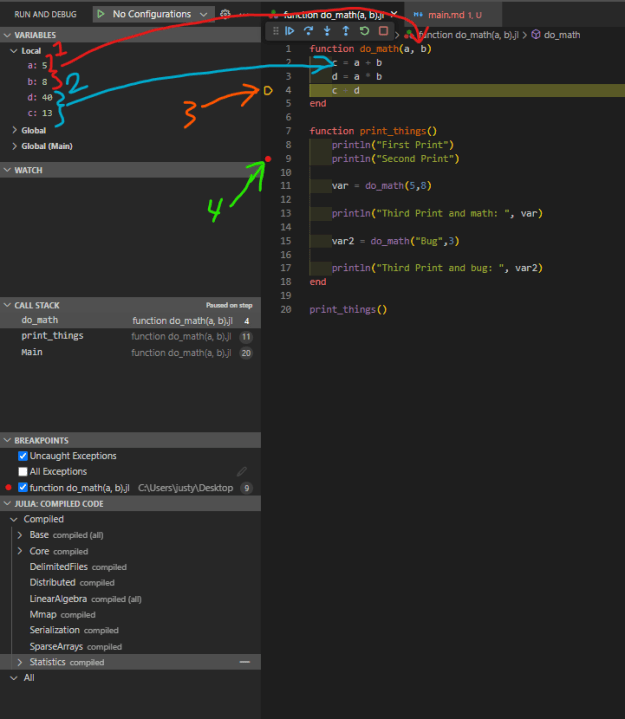Click line number 20 badge in call stack
Image resolution: width=625 pixels, height=719 pixels.
tap(246, 353)
